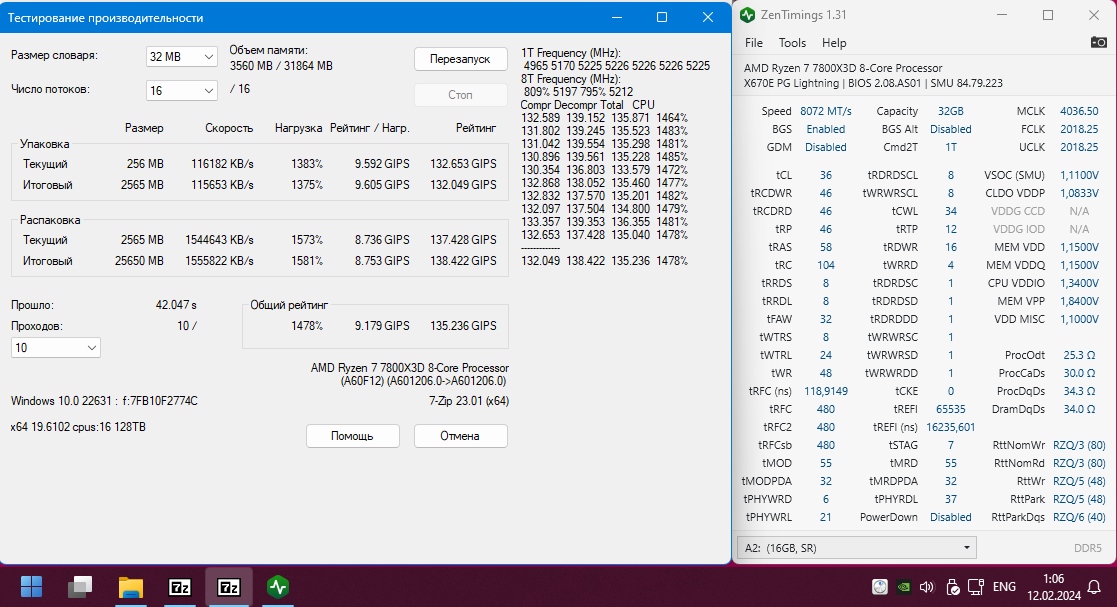Click RttParkDqs value RZQ/6 (40)
This screenshot has height=607, width=1117.
coord(1079,517)
